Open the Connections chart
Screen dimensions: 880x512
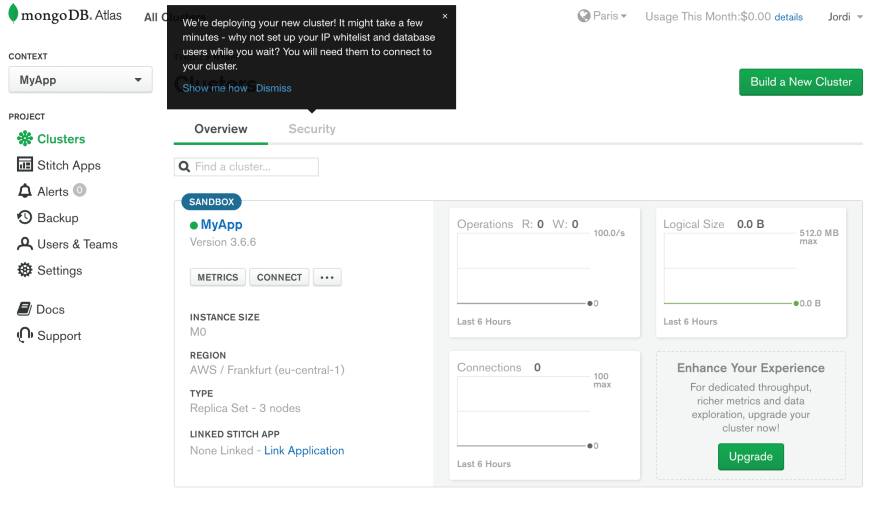pos(544,415)
